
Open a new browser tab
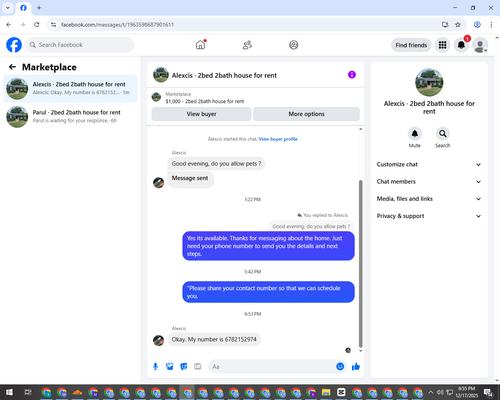39,8
